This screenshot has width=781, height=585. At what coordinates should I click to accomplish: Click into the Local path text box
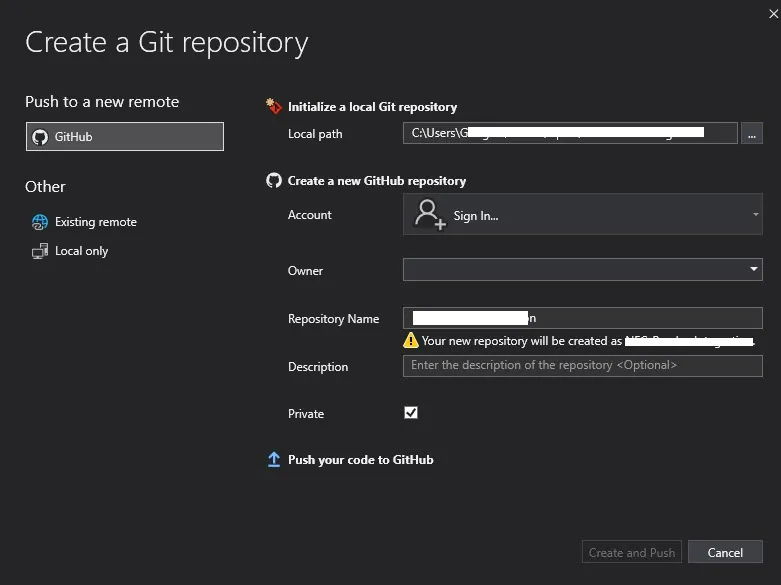coord(570,133)
